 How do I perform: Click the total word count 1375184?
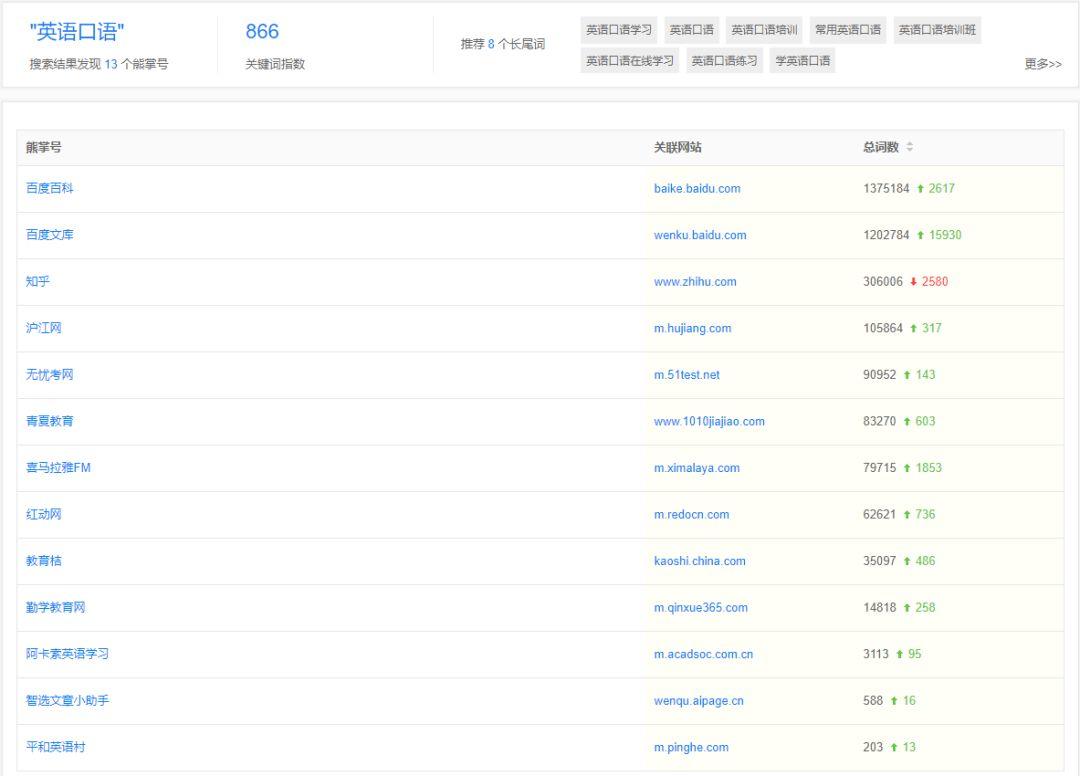point(886,188)
